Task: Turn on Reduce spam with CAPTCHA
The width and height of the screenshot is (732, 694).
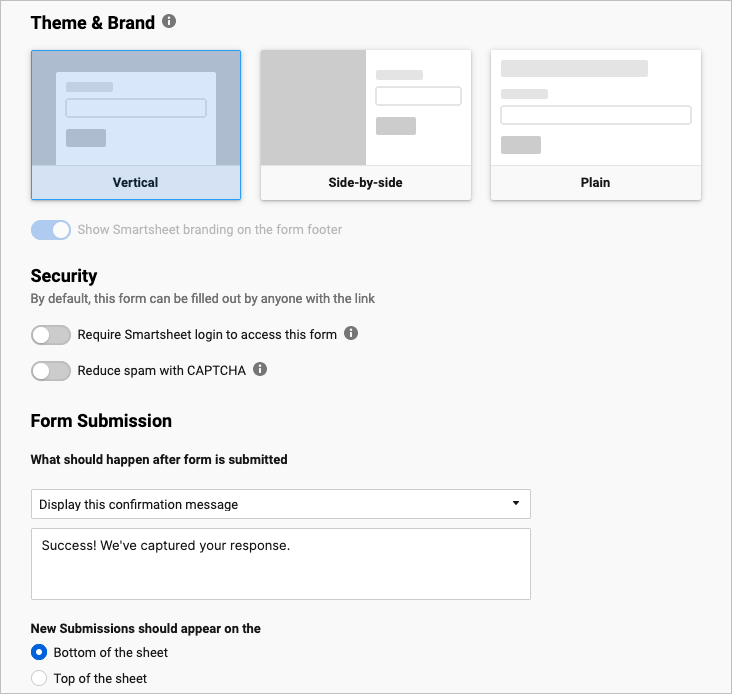Action: click(x=51, y=371)
